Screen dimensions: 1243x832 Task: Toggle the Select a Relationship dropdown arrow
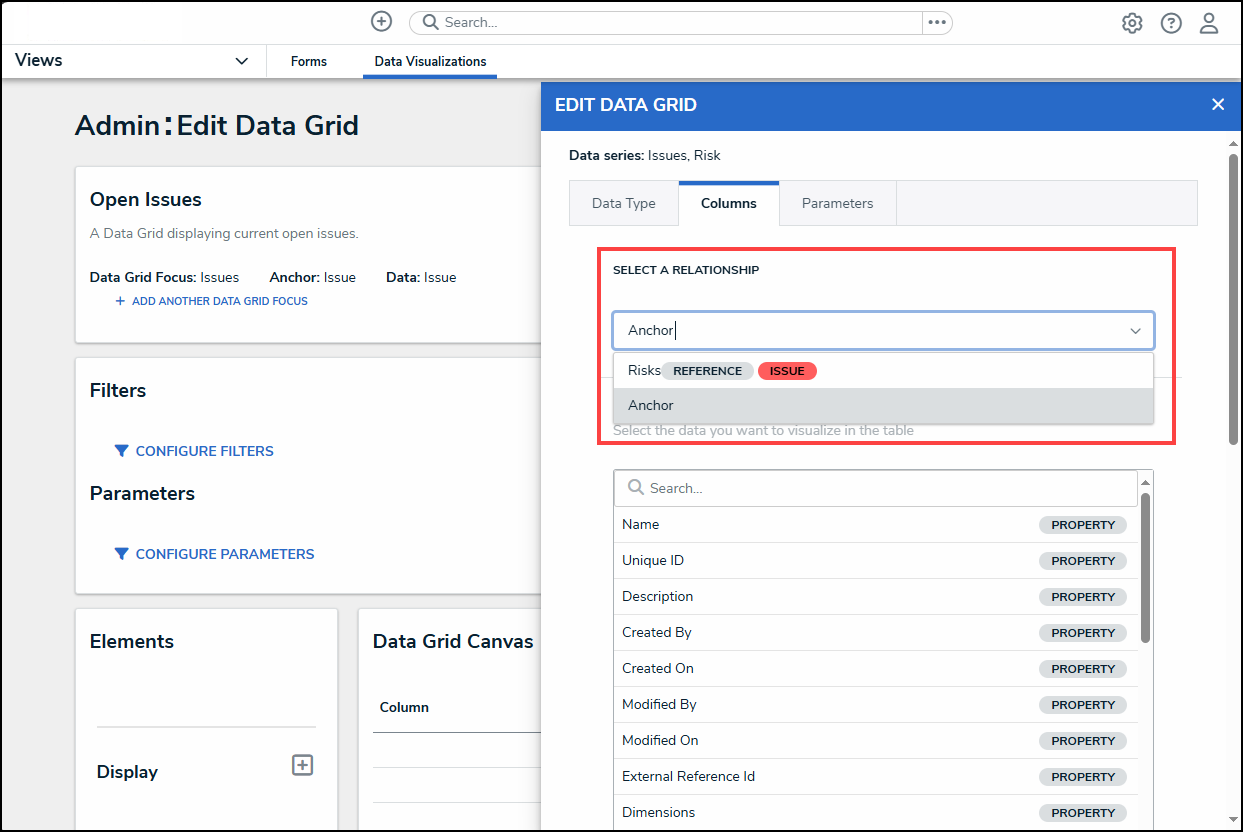coord(1135,331)
